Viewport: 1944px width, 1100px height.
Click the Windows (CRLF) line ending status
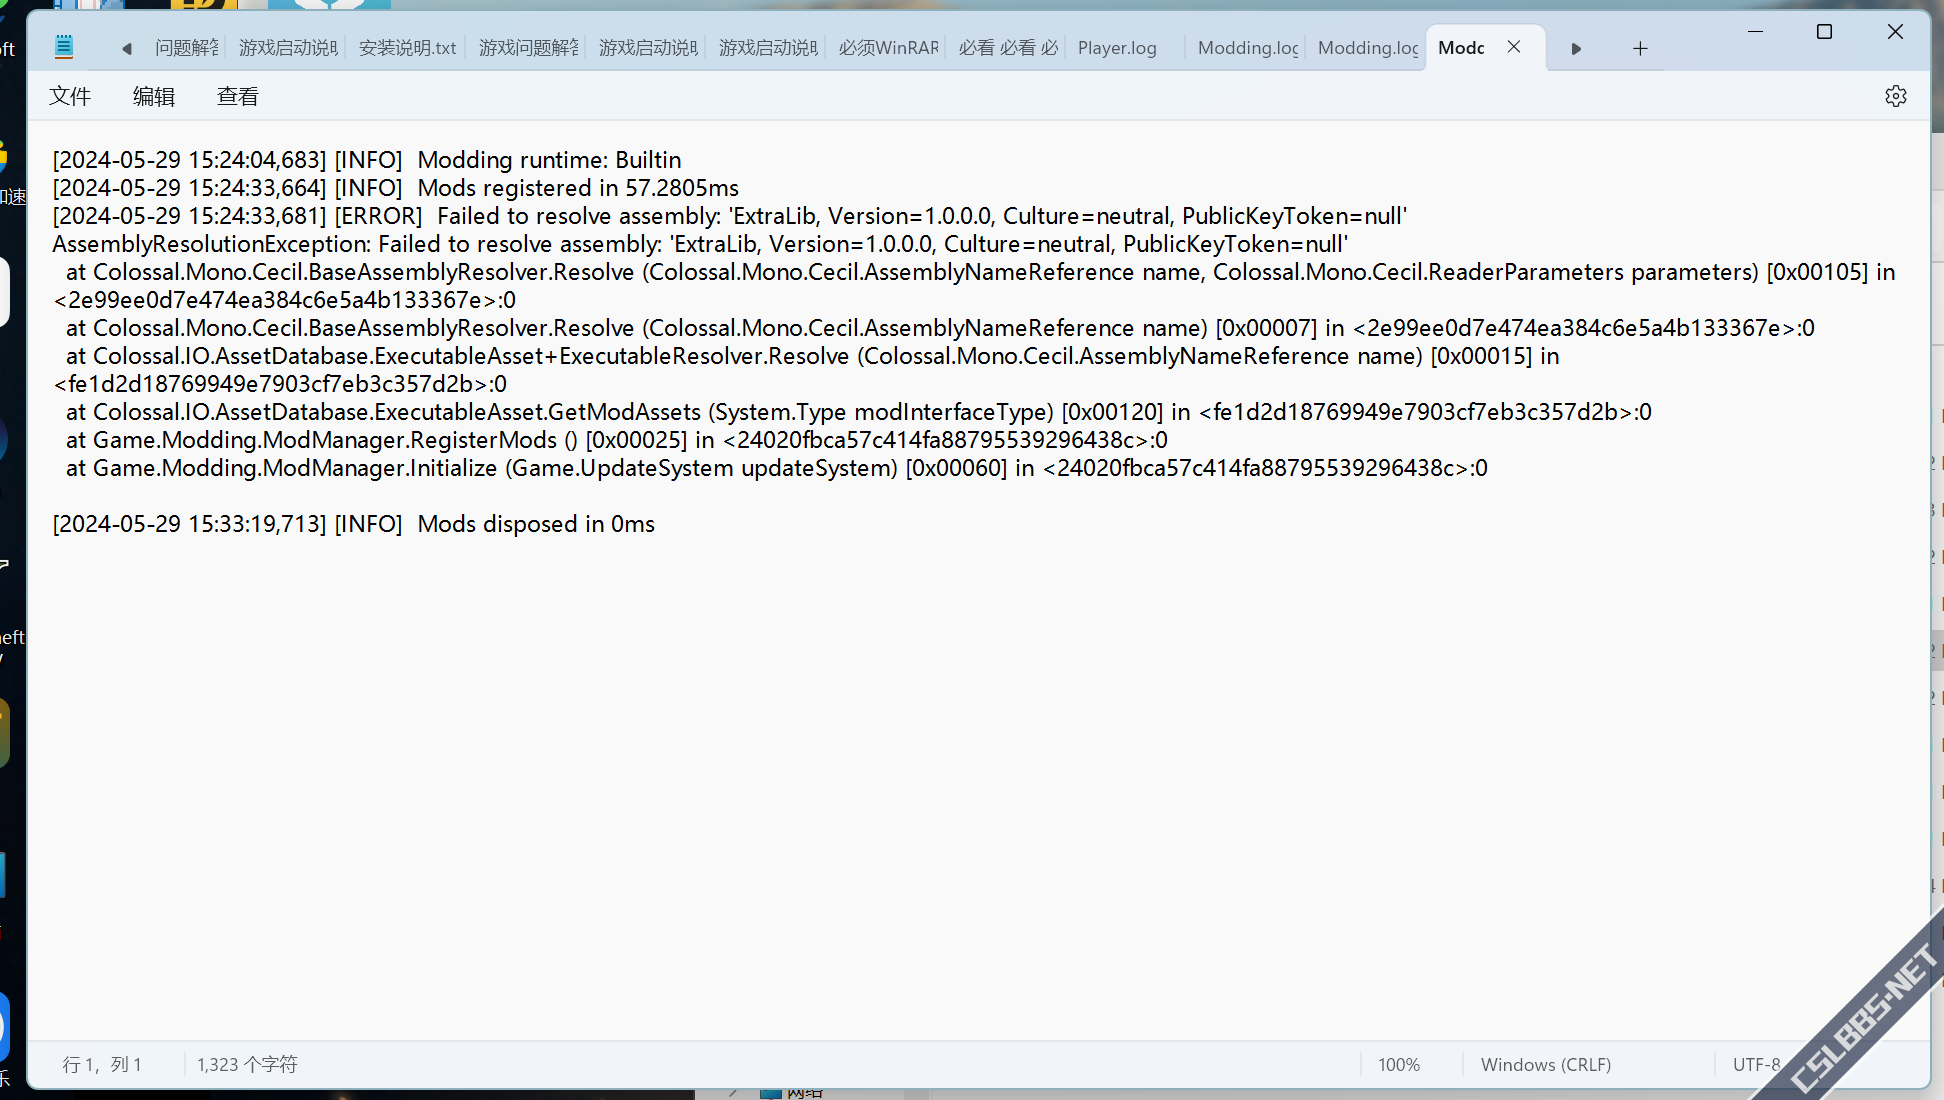tap(1545, 1065)
